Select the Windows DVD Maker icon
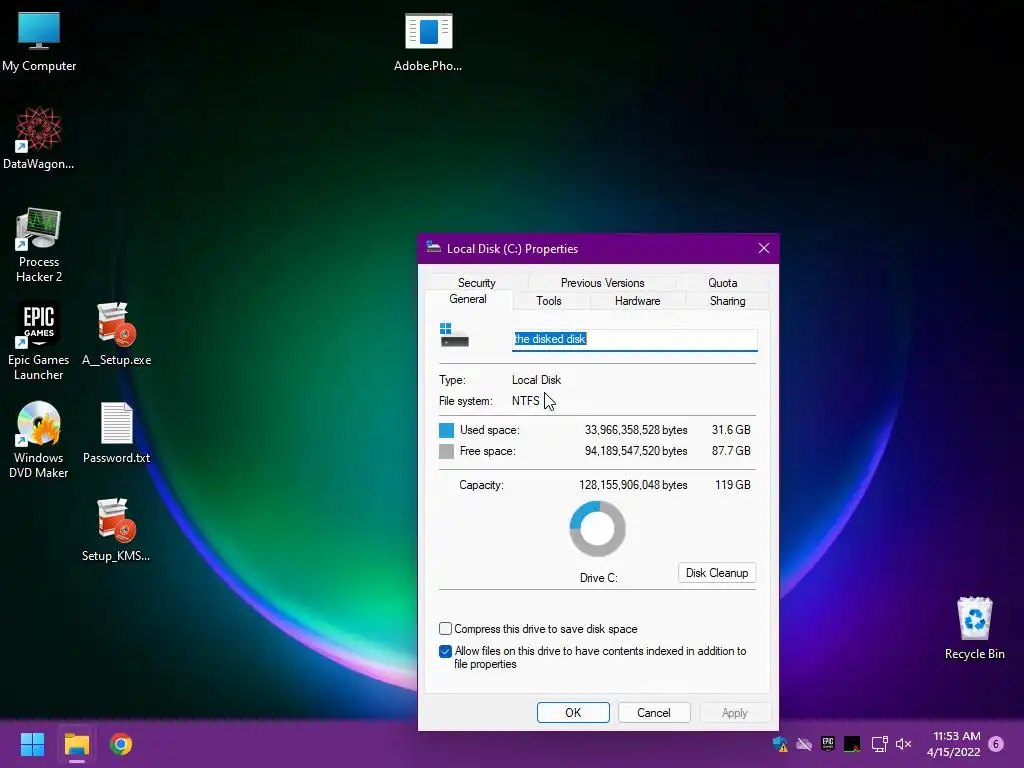The image size is (1024, 768). click(x=39, y=439)
